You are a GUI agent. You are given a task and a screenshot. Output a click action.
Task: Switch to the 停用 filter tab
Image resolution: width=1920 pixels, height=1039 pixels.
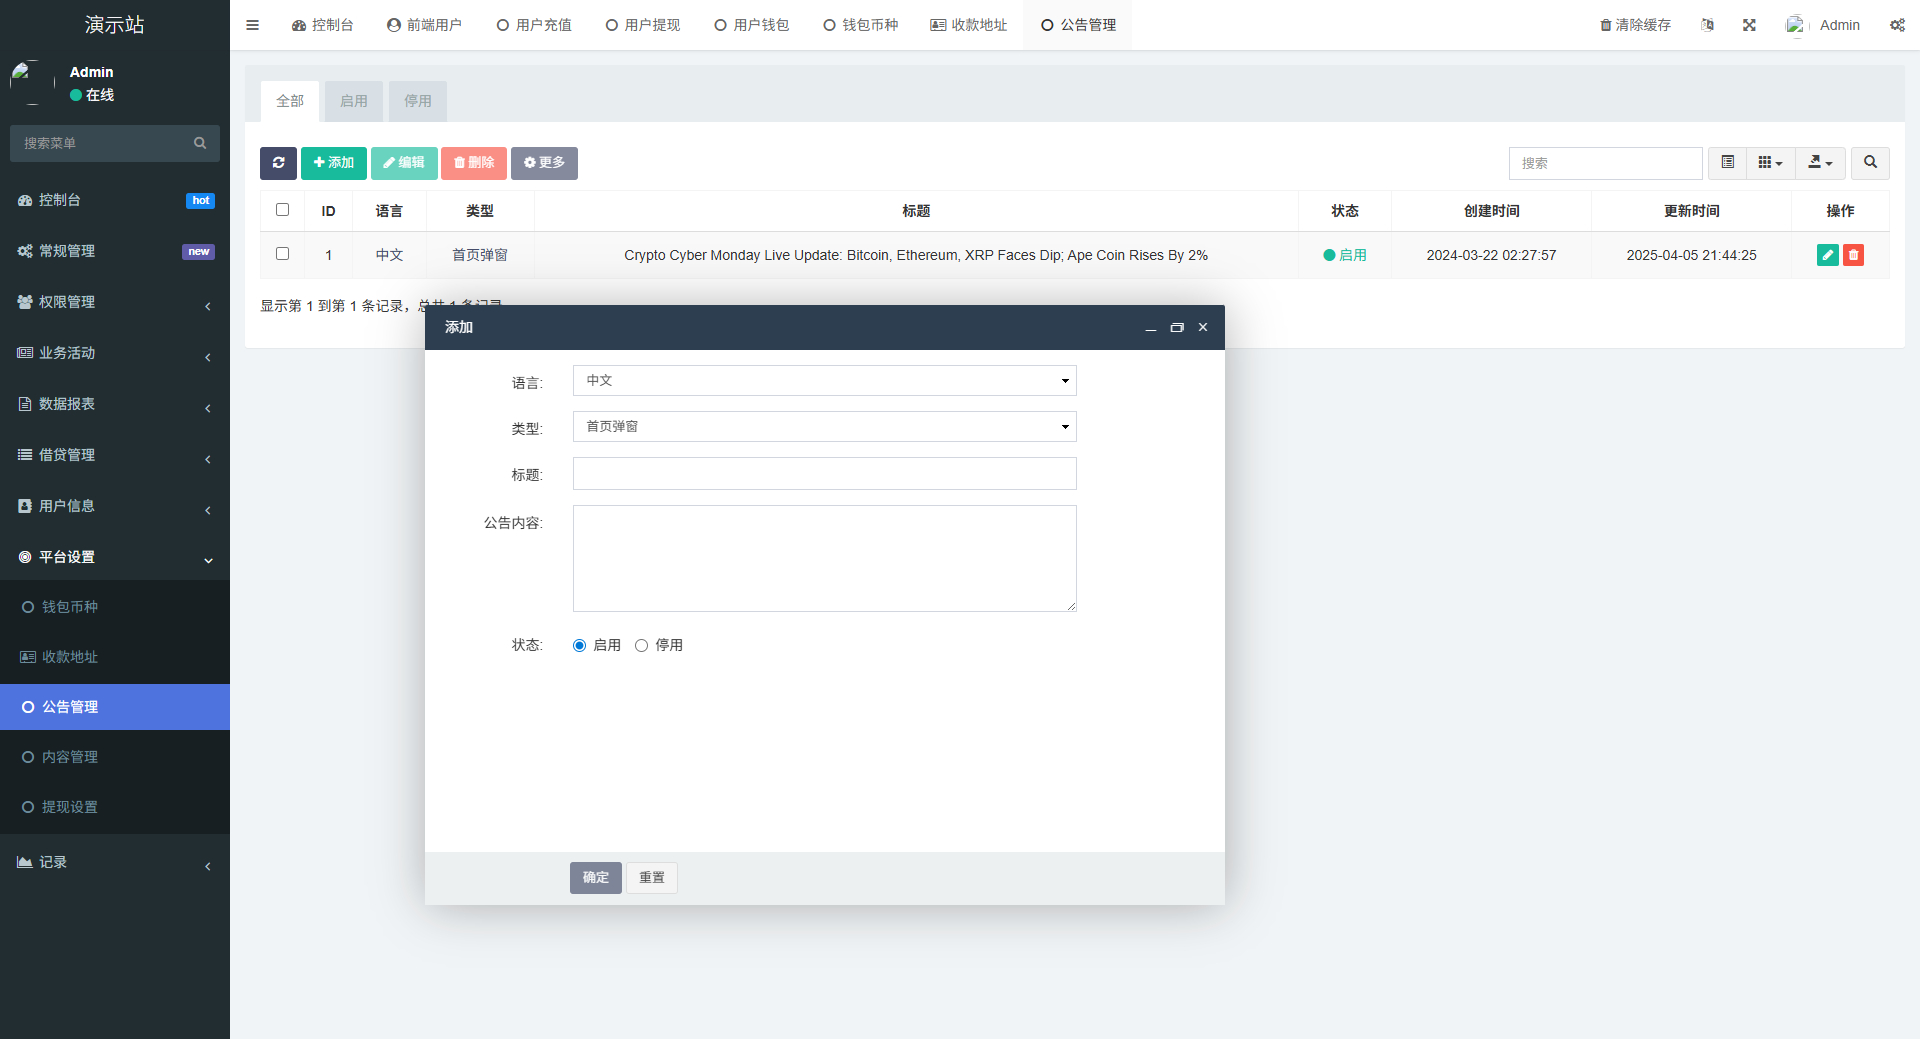tap(418, 101)
